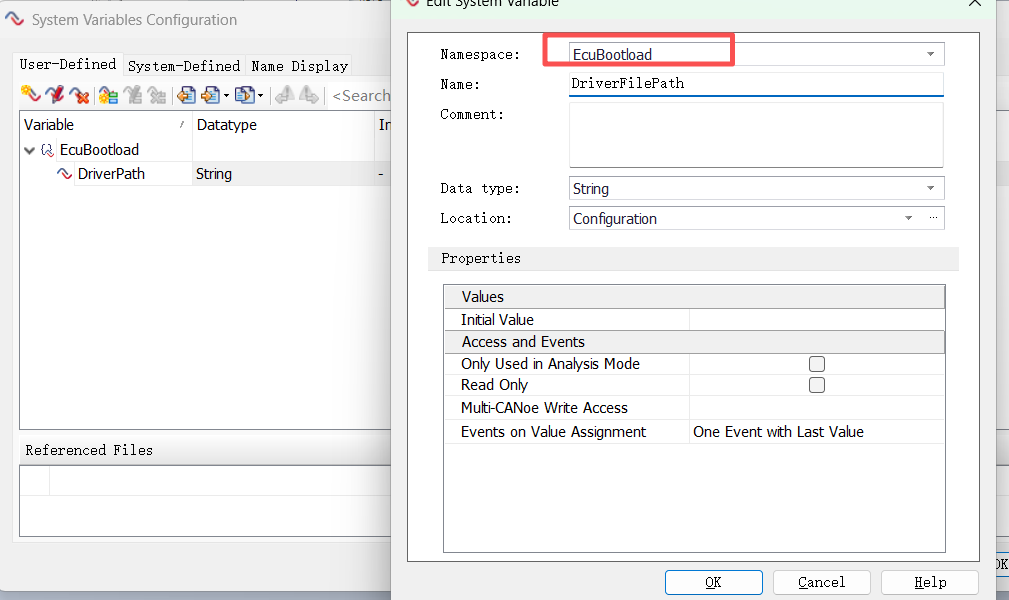Click the Values section header
The height and width of the screenshot is (600, 1009).
[x=694, y=297]
